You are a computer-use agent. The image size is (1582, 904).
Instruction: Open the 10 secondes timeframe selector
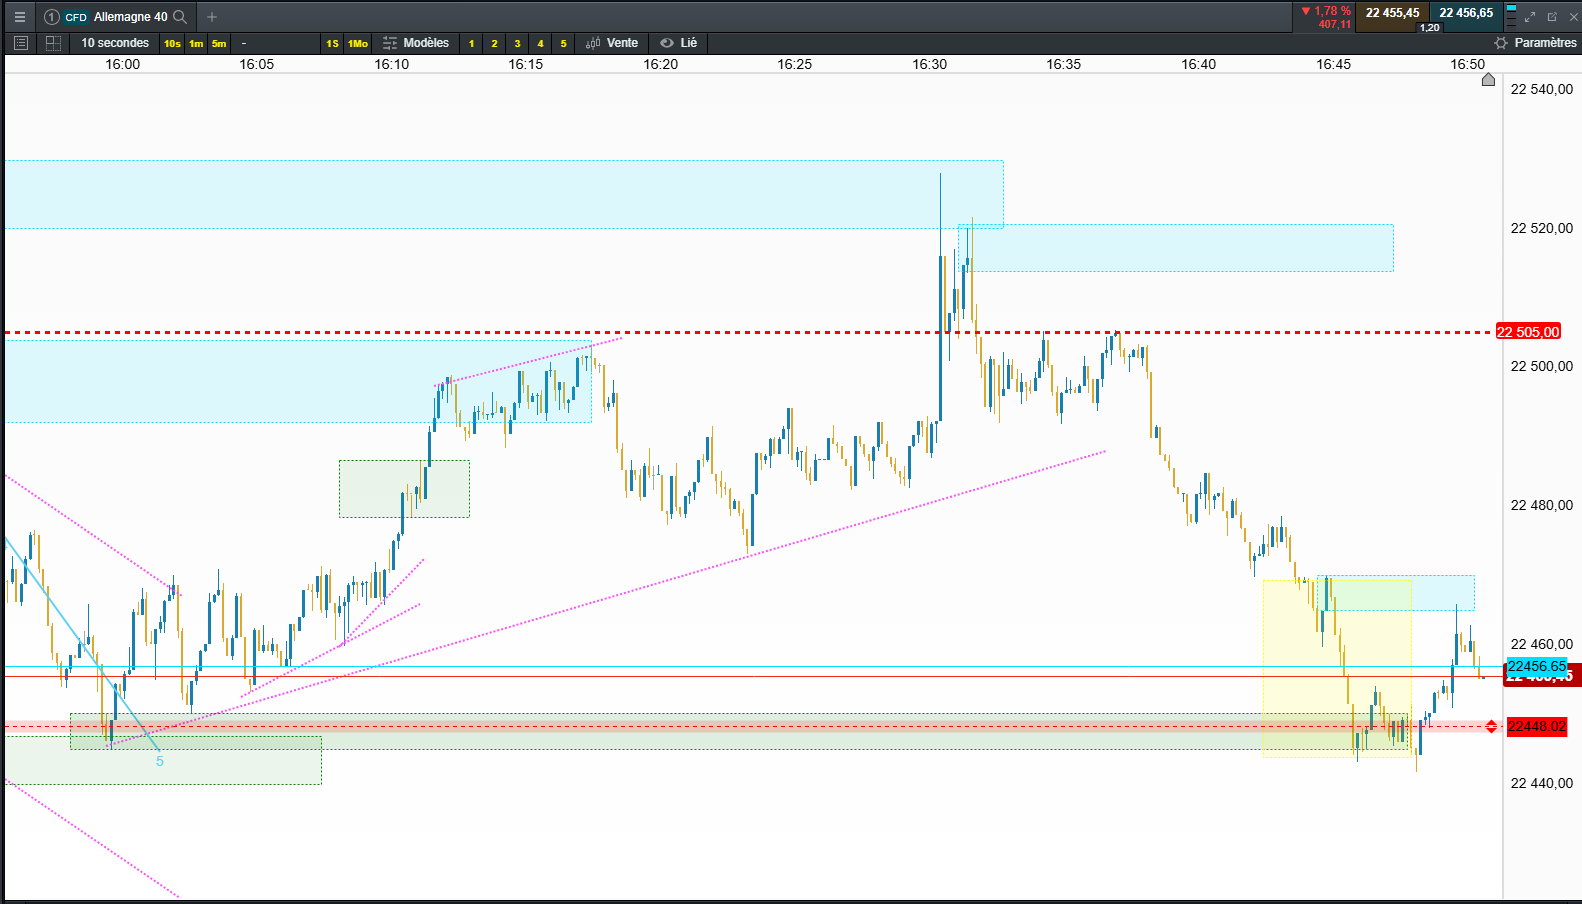pyautogui.click(x=115, y=43)
